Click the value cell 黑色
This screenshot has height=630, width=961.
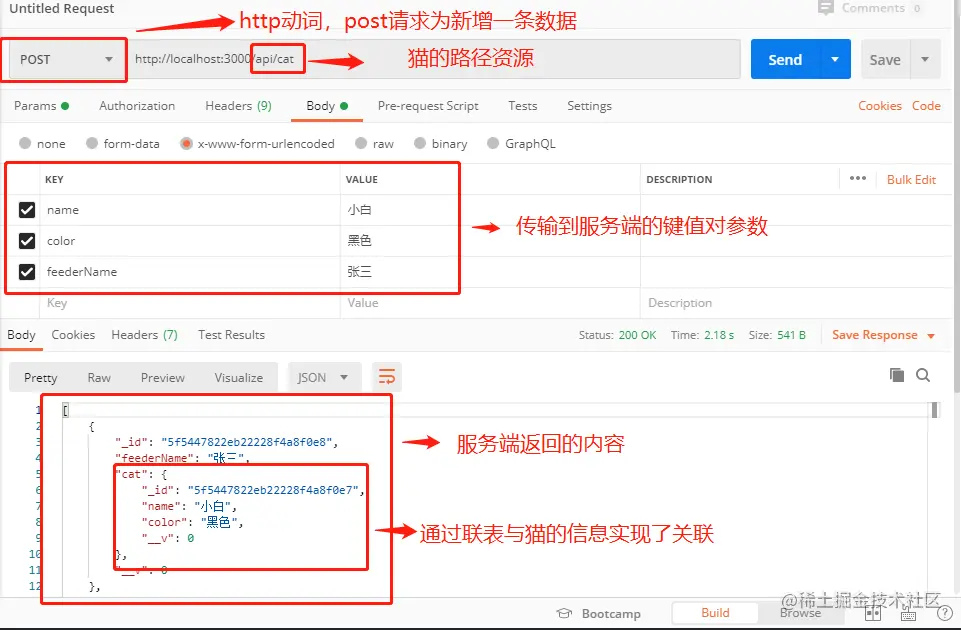click(490, 240)
